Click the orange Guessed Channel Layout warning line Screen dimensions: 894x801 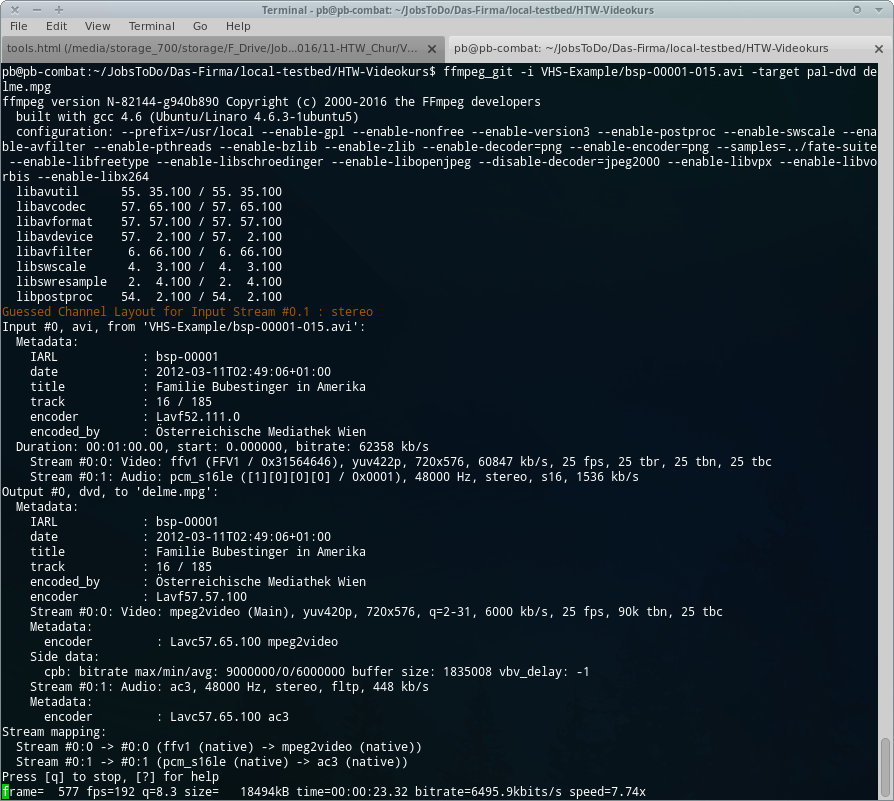[x=187, y=312]
